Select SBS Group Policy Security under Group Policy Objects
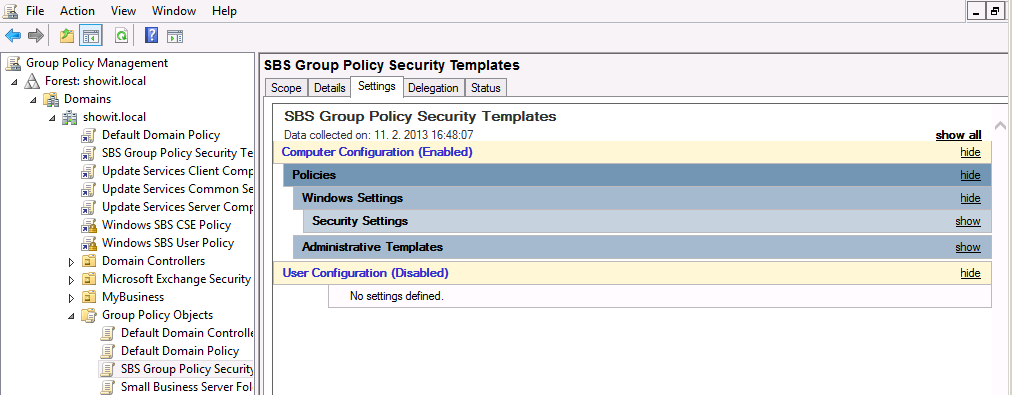 187,369
